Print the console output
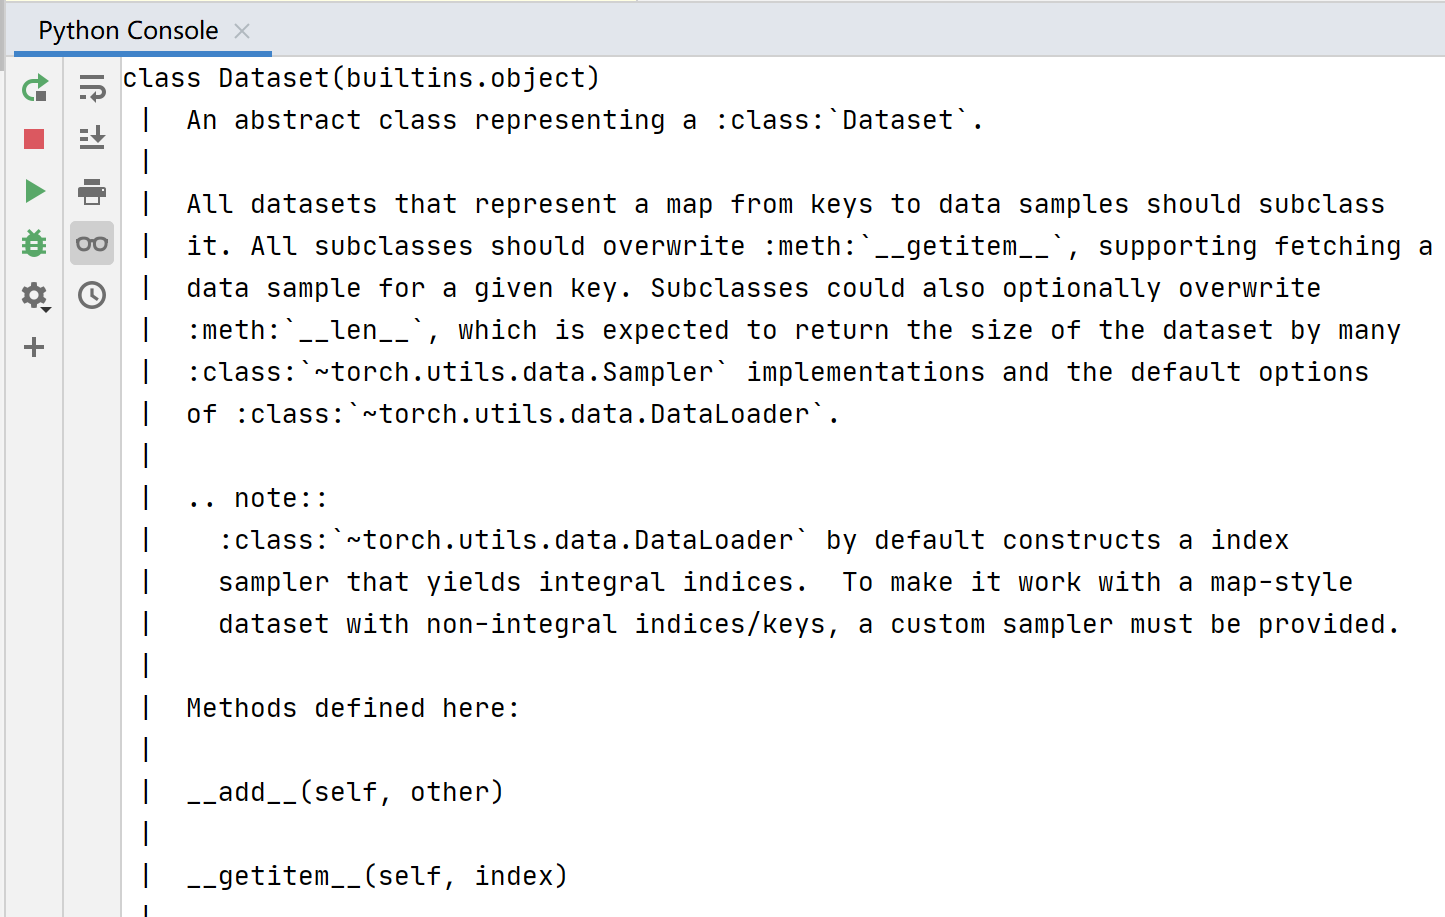1445x917 pixels. (92, 191)
